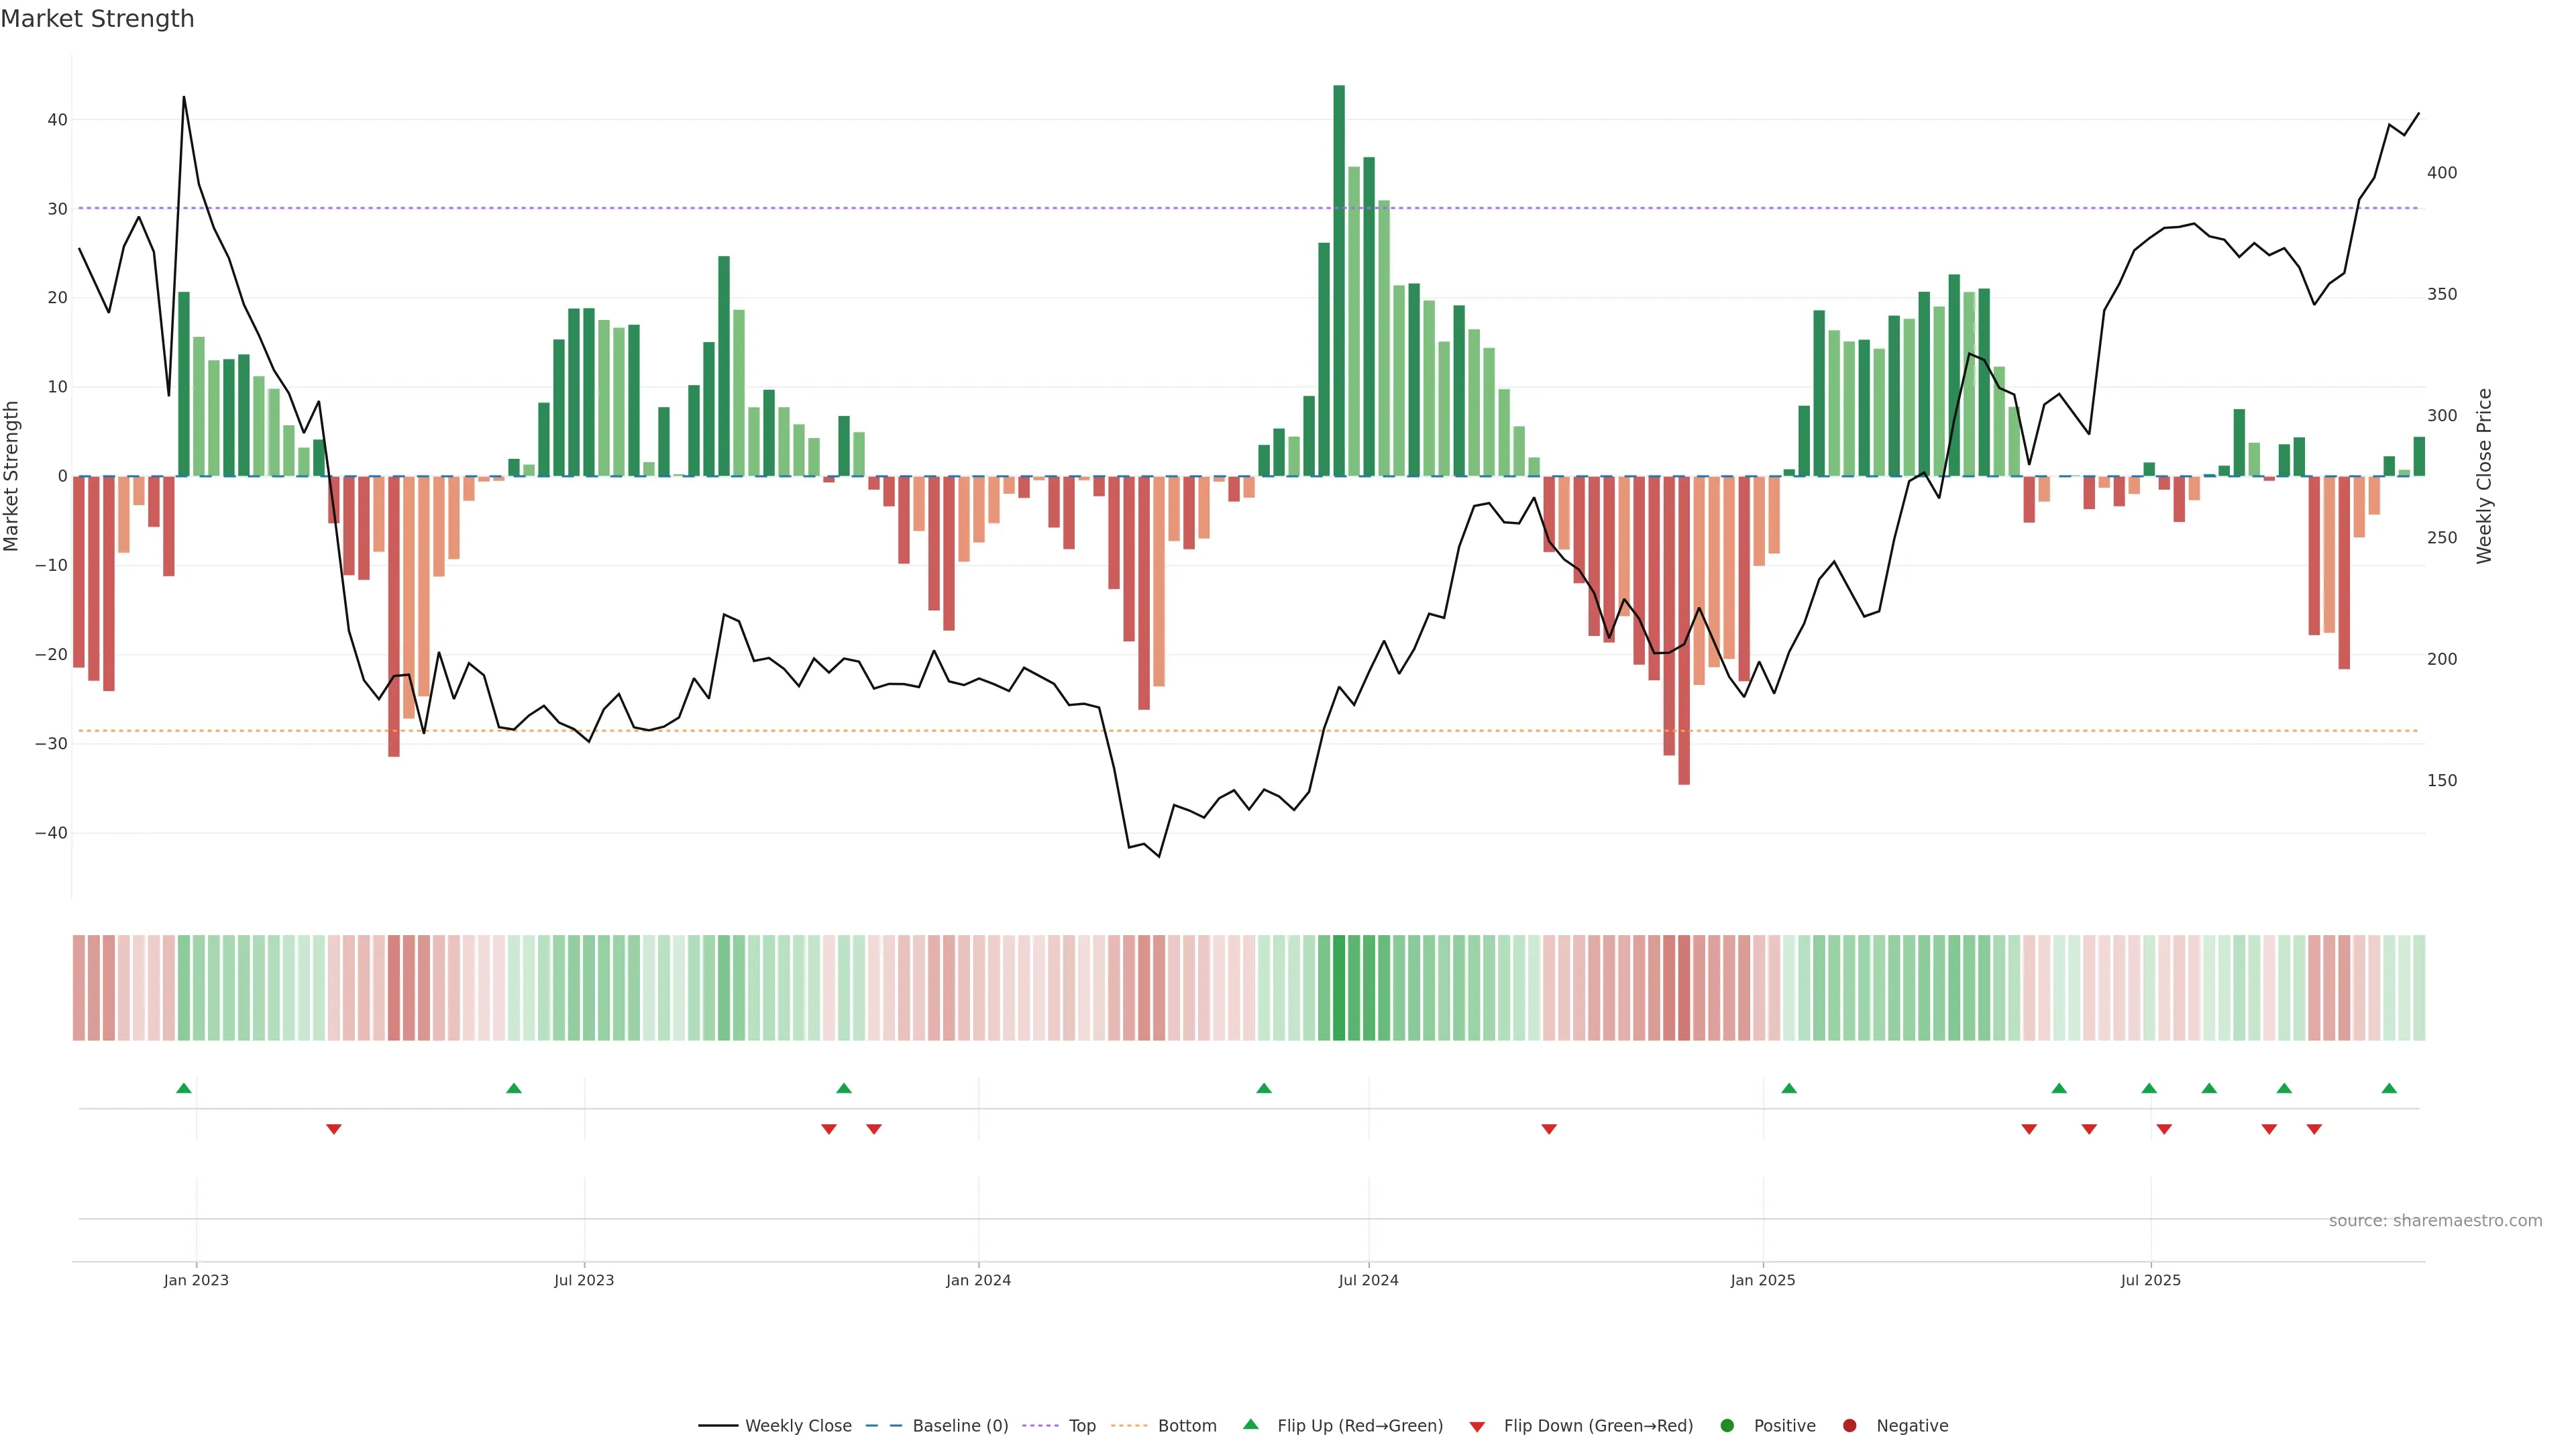Click Flip Up green triangle legend icon
The image size is (2576, 1449).
1250,1425
